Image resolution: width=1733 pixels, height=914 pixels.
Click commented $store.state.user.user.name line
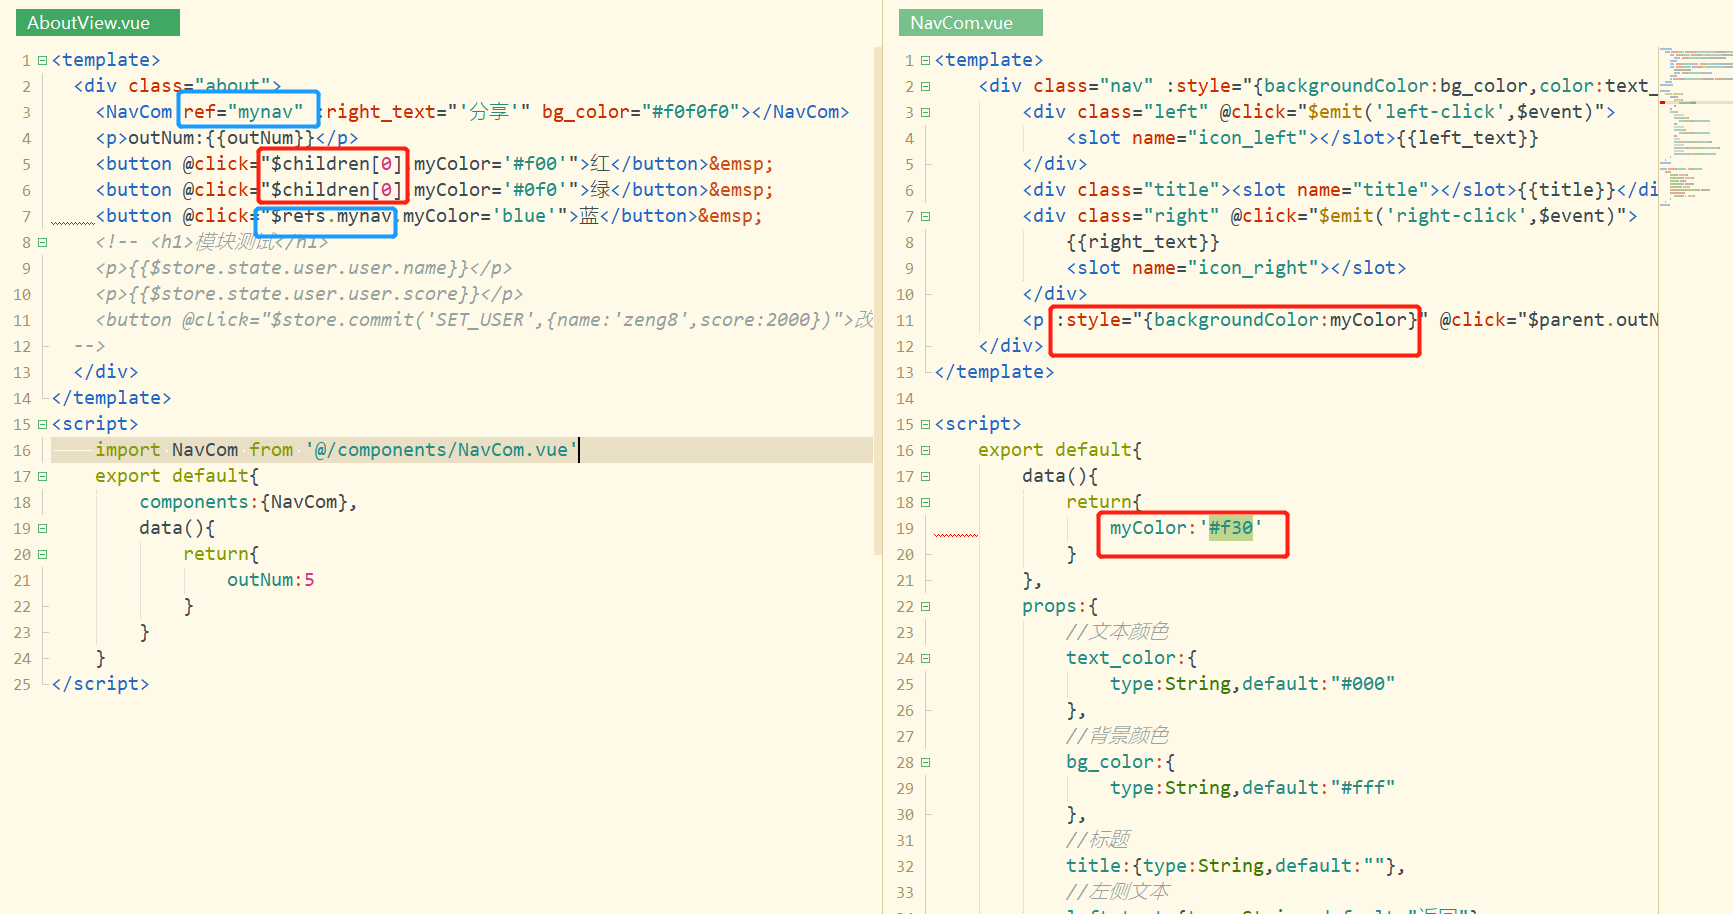click(x=304, y=268)
